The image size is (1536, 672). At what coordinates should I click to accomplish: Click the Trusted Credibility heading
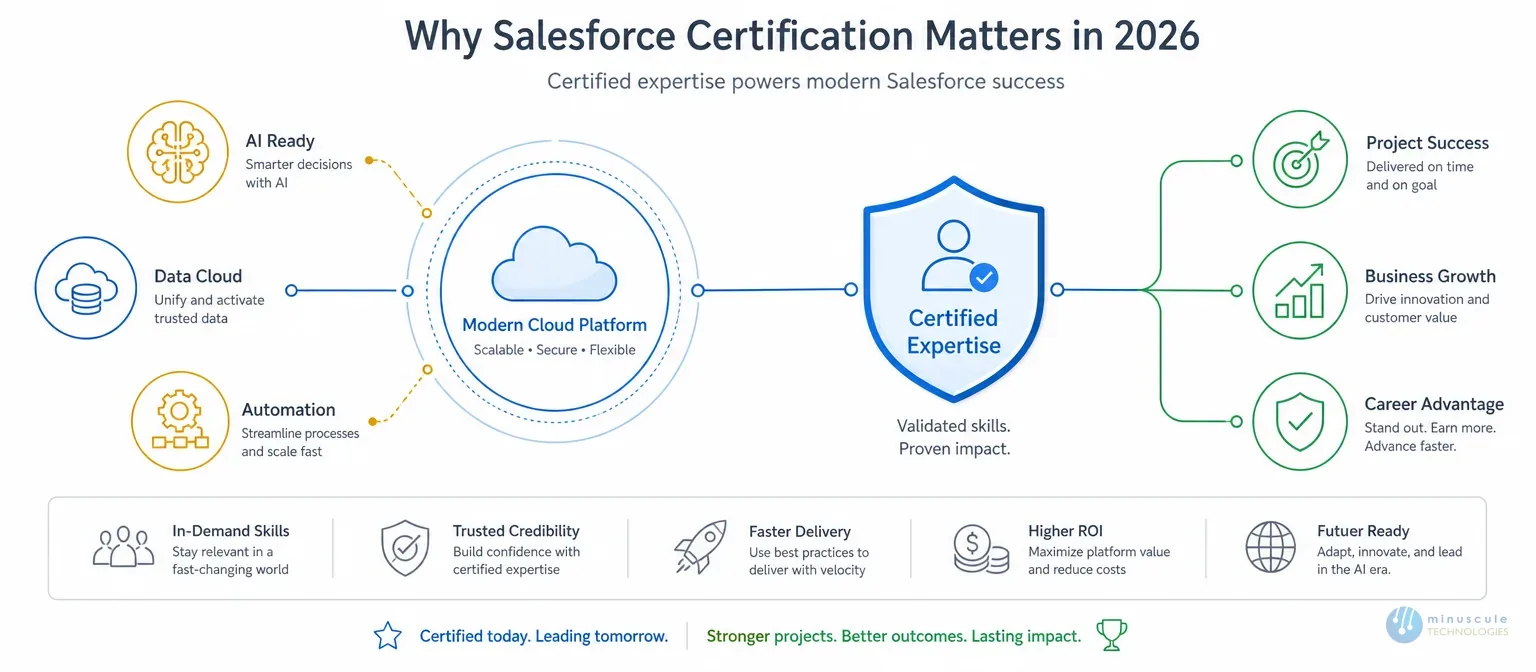(516, 531)
